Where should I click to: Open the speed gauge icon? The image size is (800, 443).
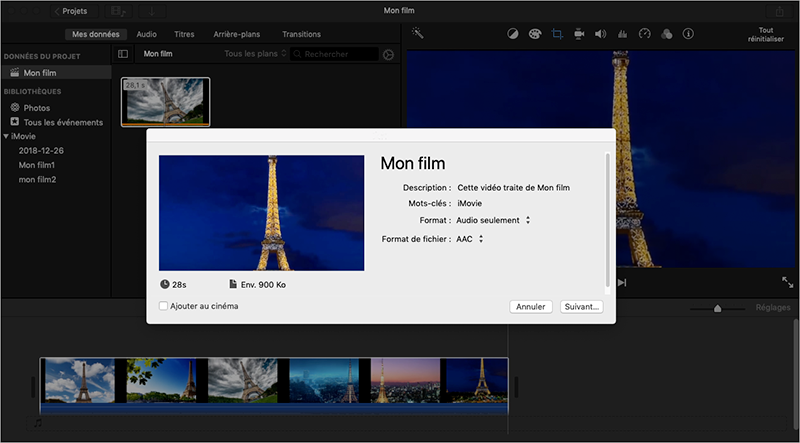645,34
